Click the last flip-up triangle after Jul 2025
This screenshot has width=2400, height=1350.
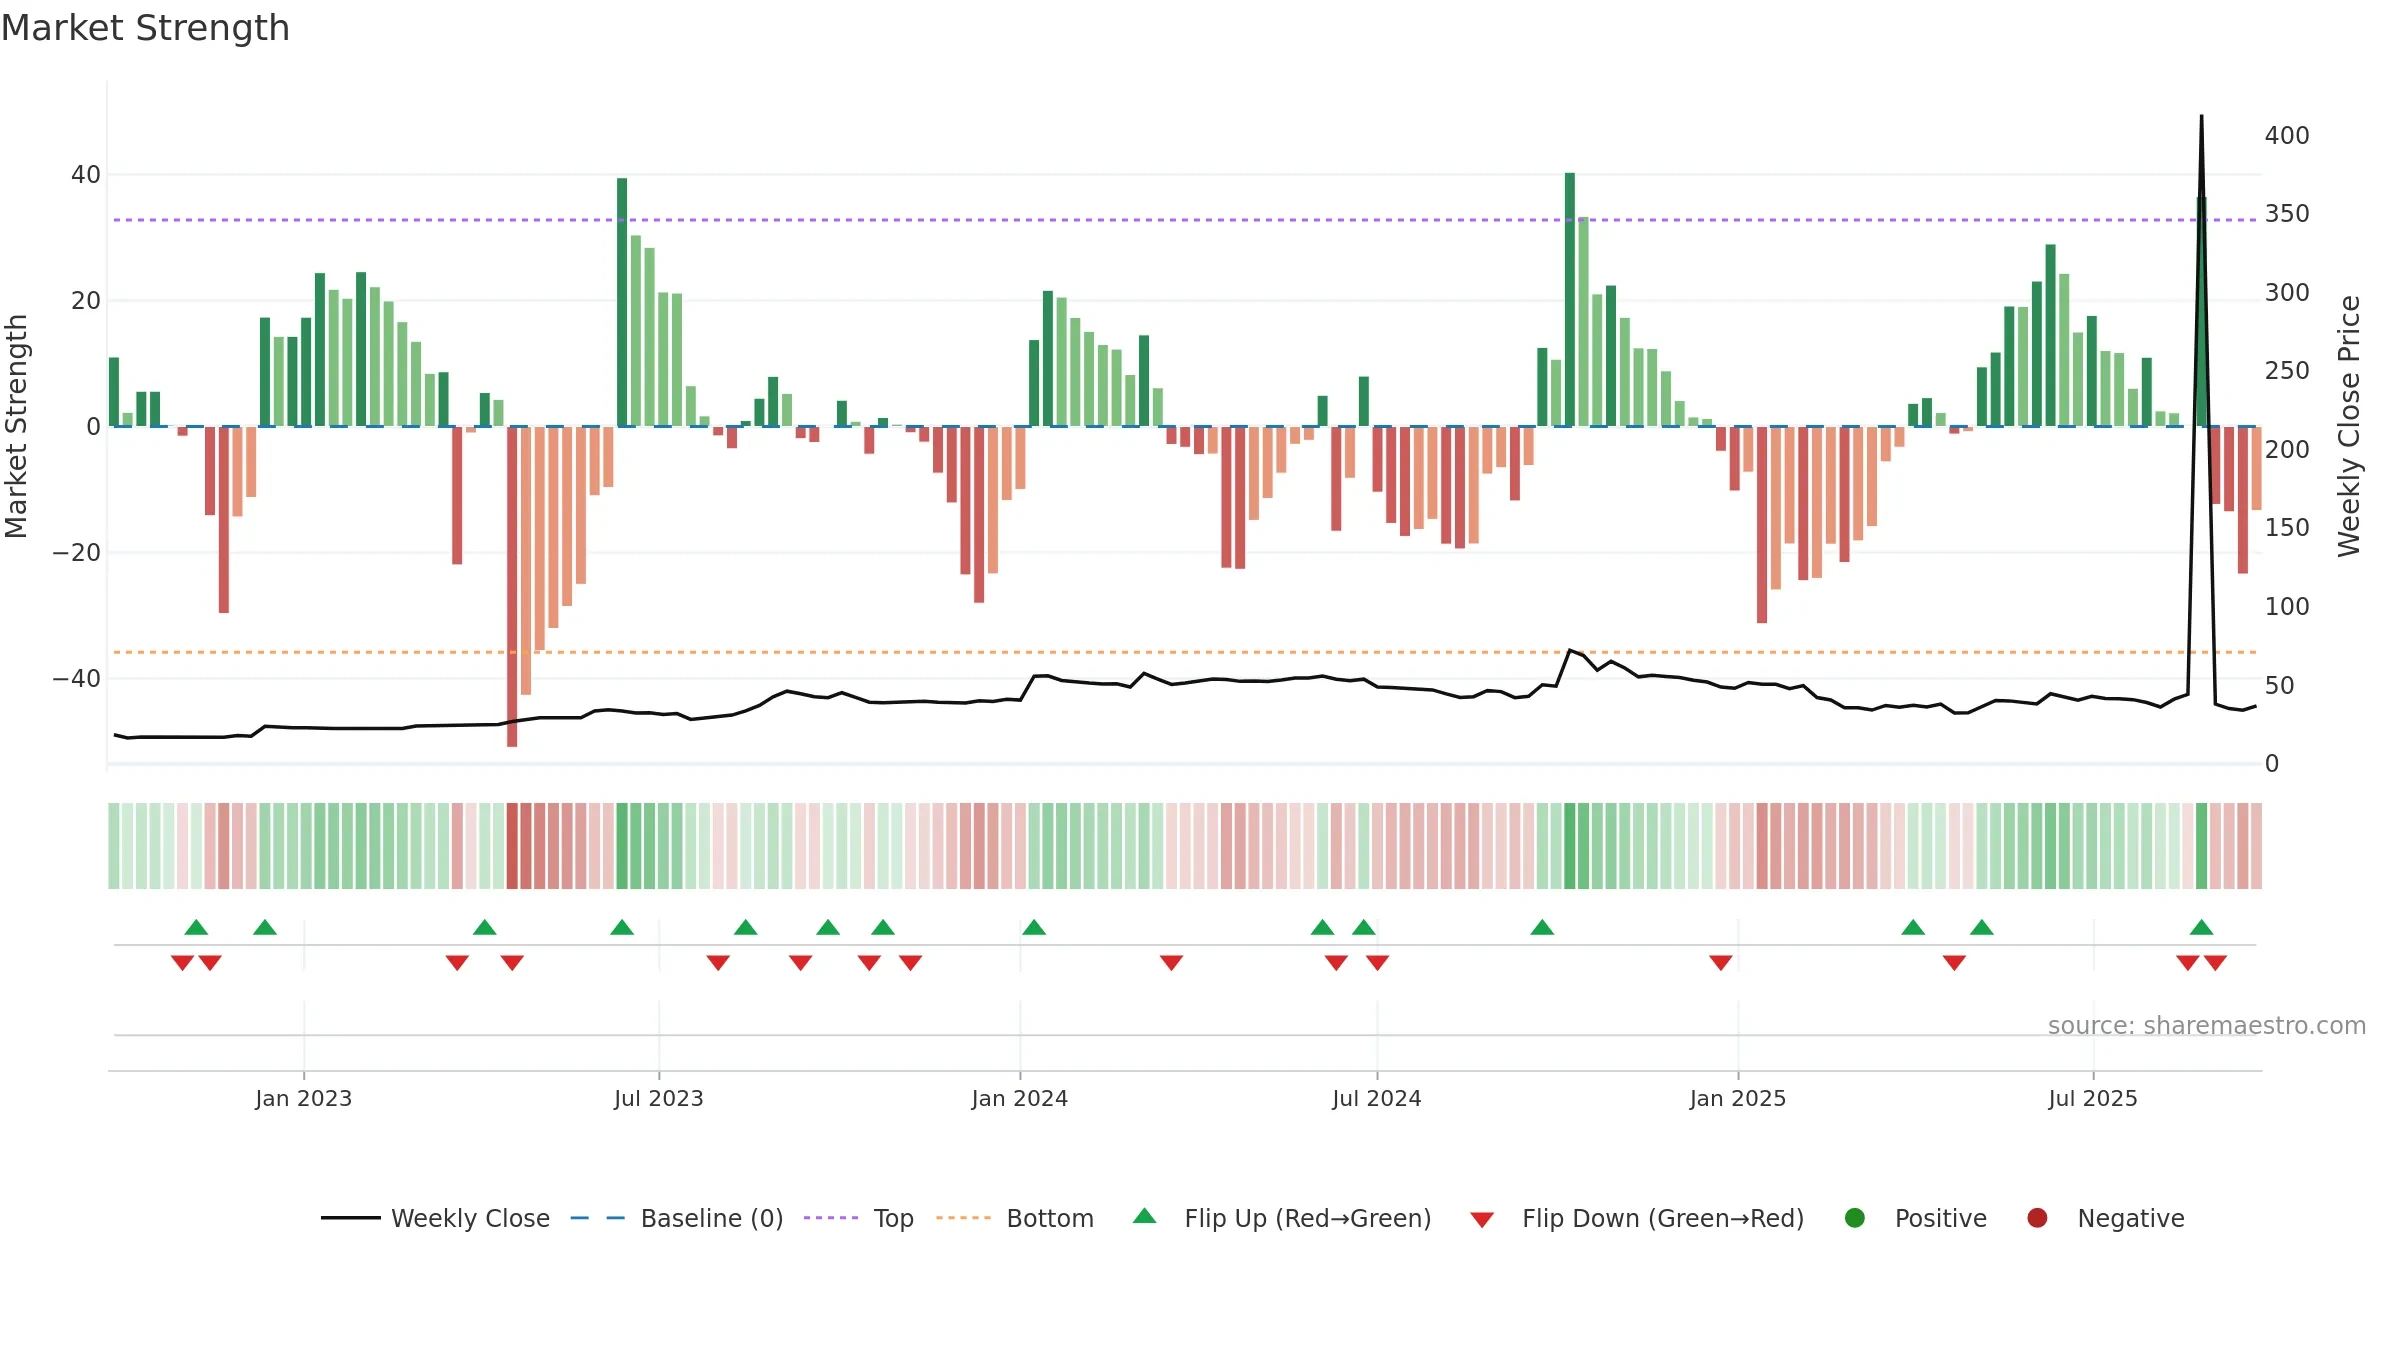(x=2201, y=927)
